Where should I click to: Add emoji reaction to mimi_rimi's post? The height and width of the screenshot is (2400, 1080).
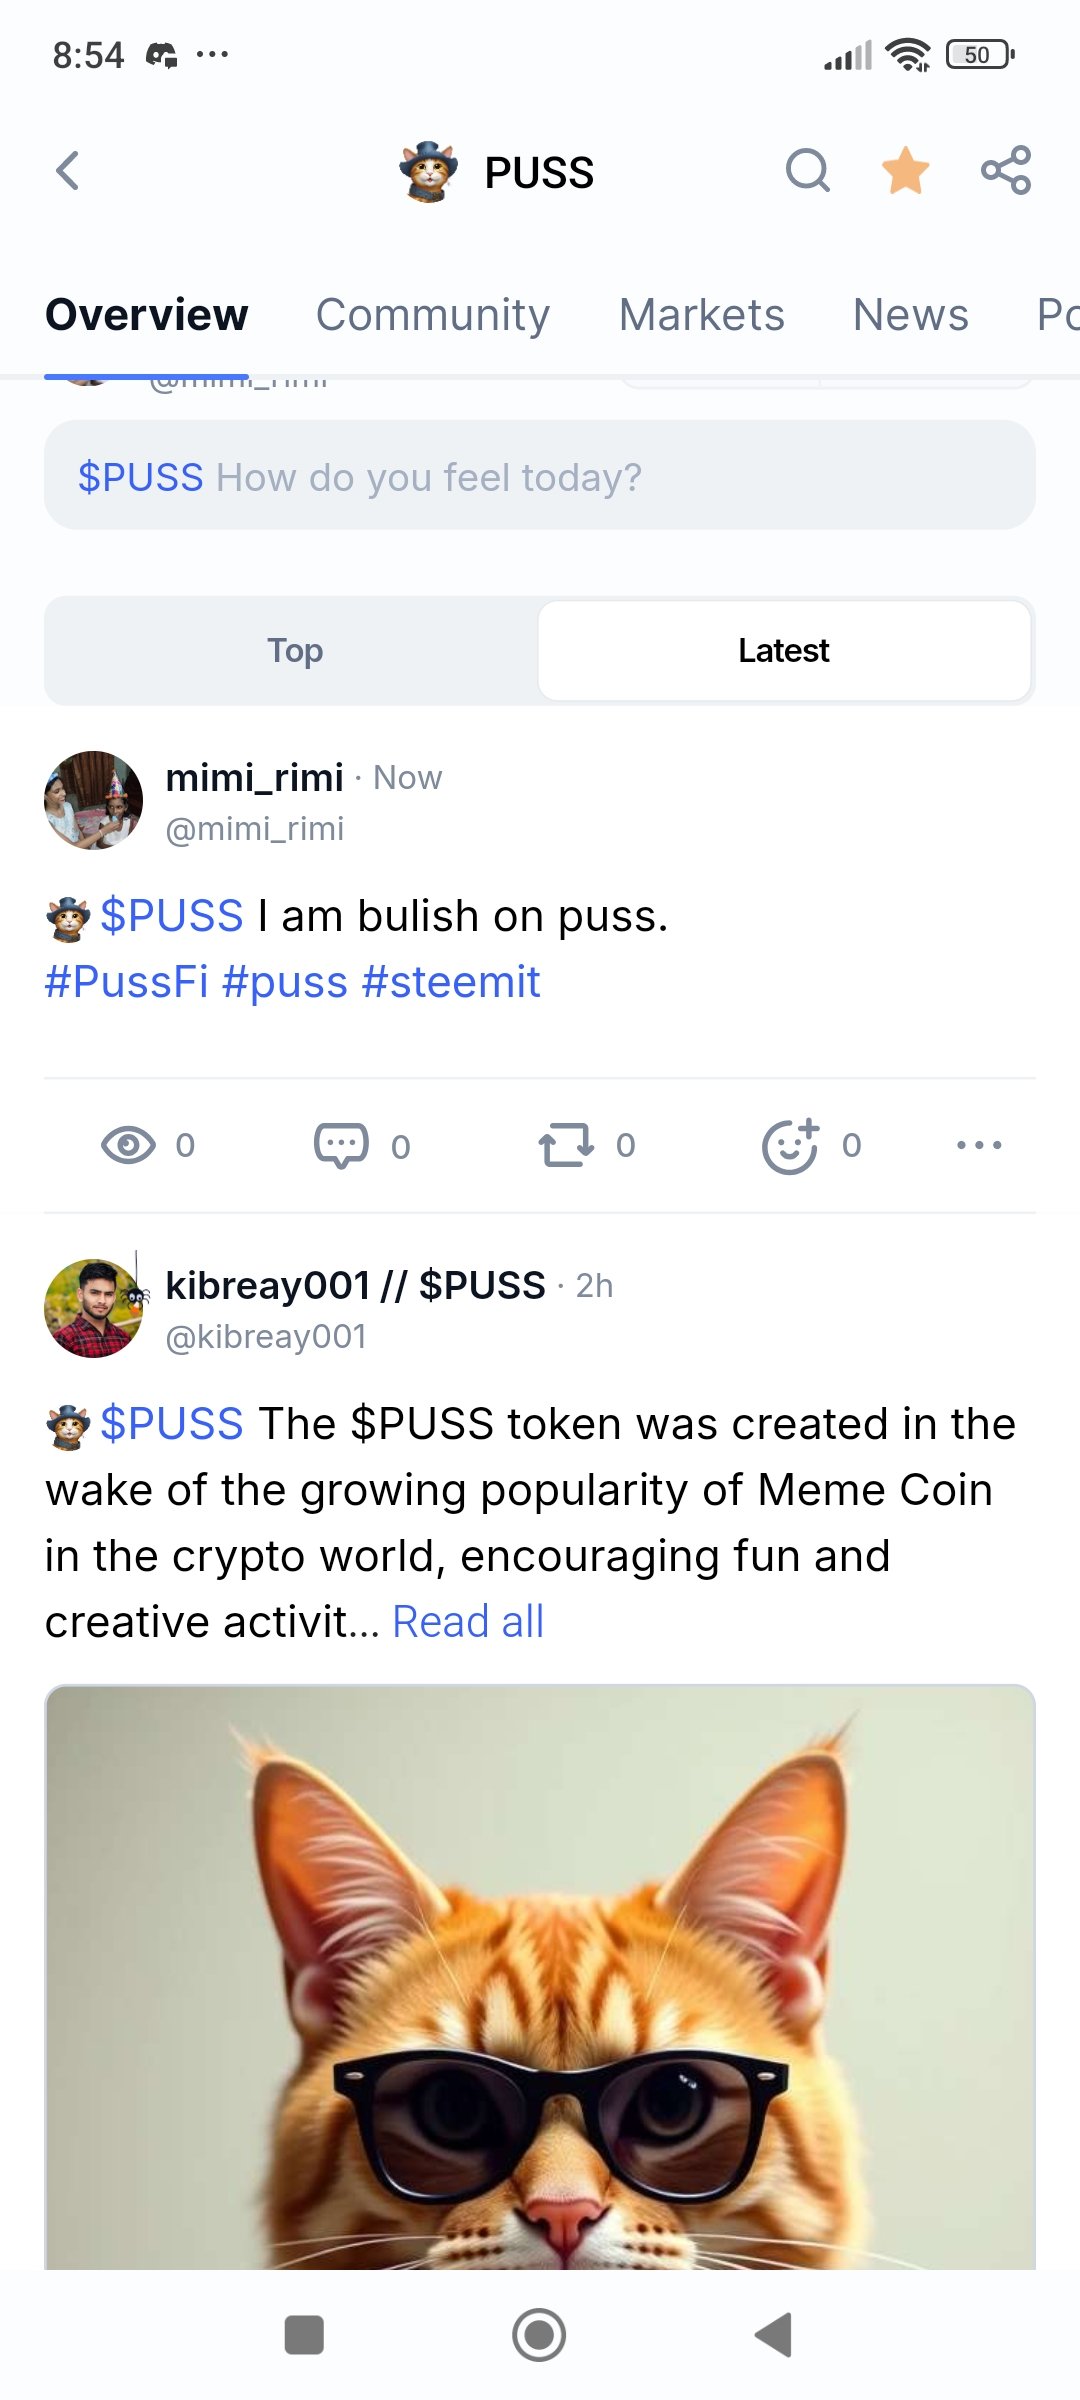[791, 1145]
